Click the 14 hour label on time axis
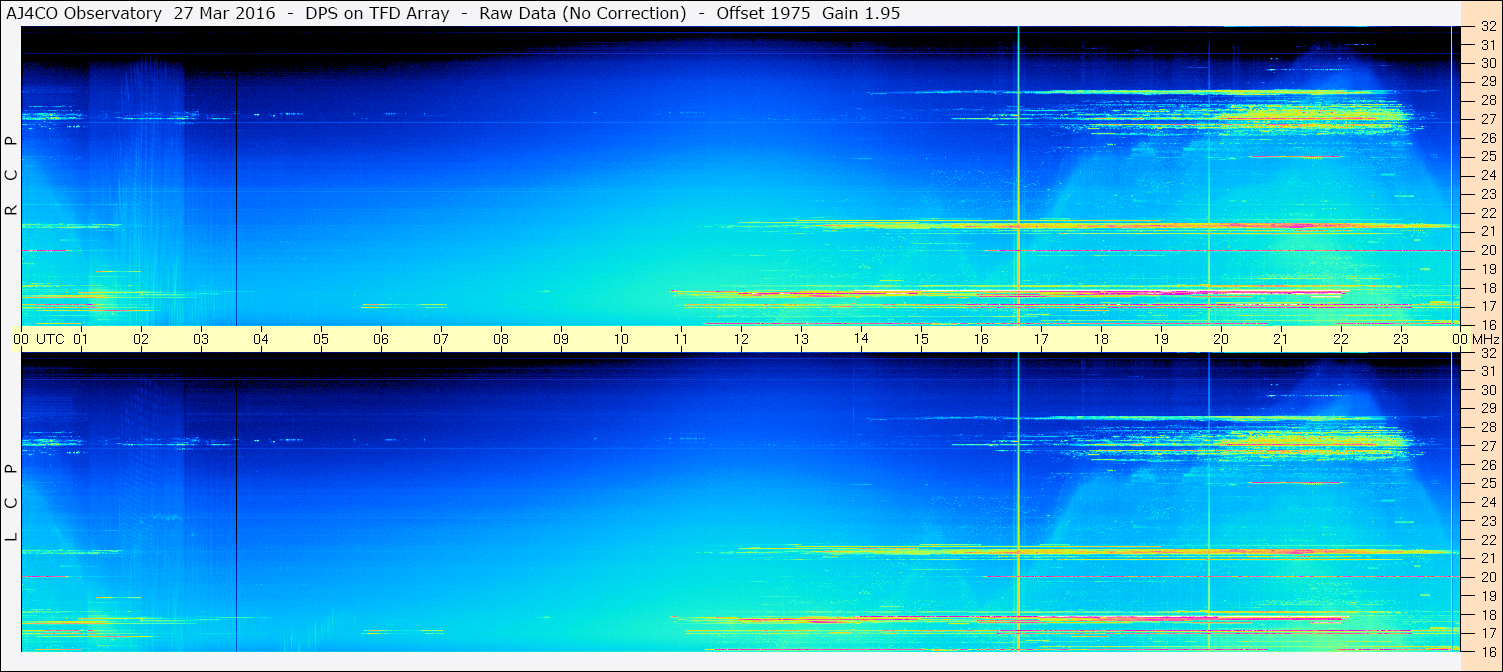 coord(861,339)
